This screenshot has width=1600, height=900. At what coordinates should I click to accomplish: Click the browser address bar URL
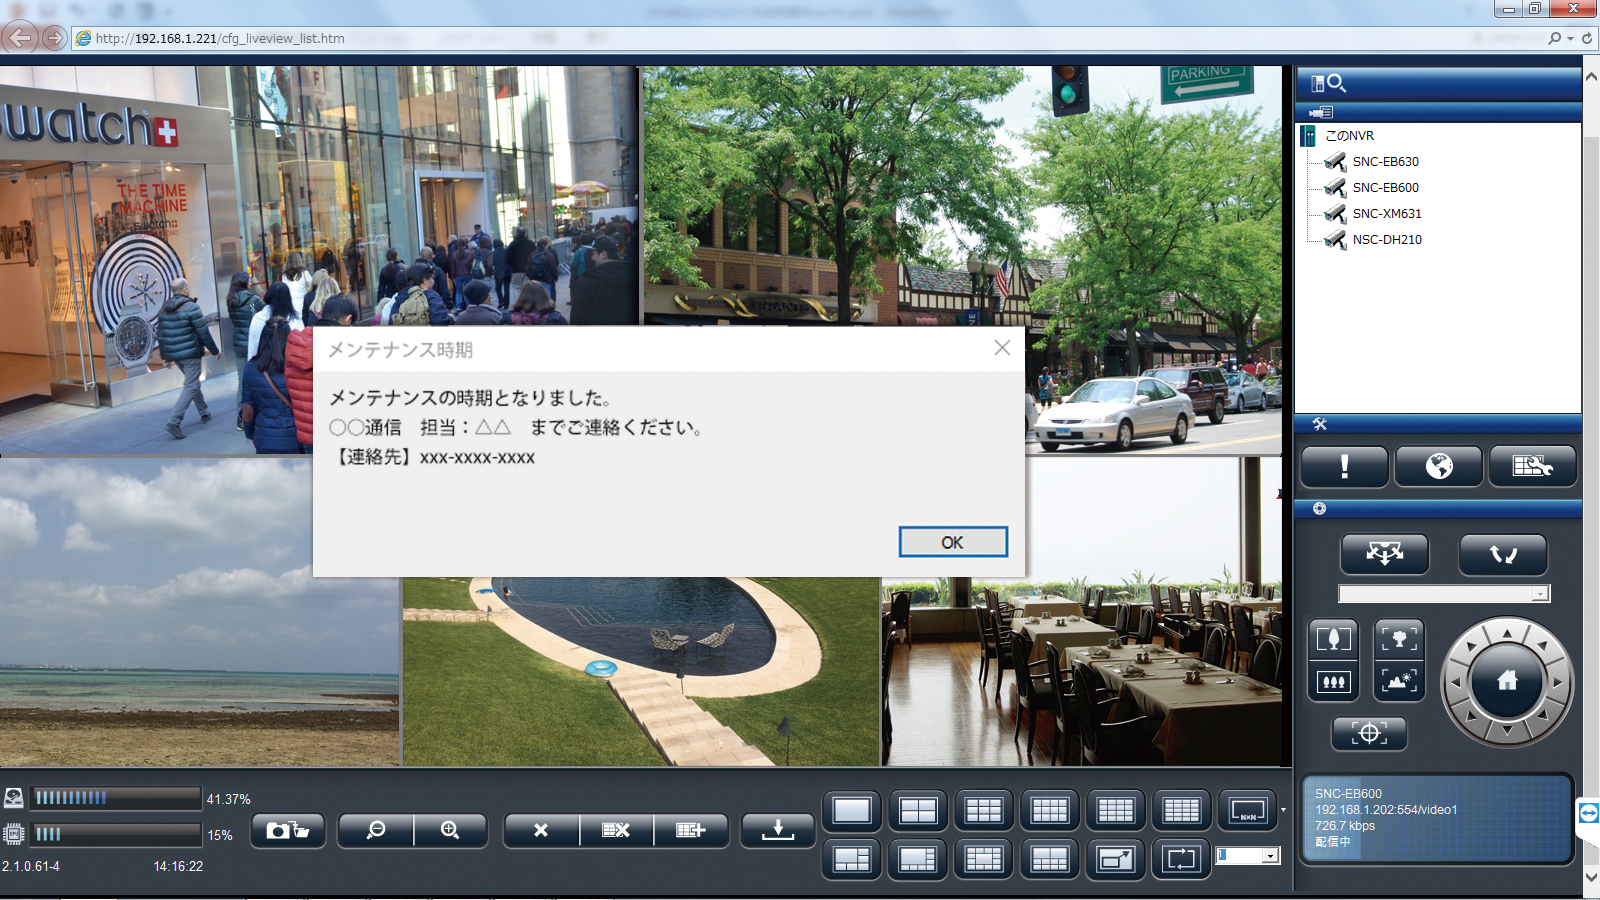(x=220, y=38)
